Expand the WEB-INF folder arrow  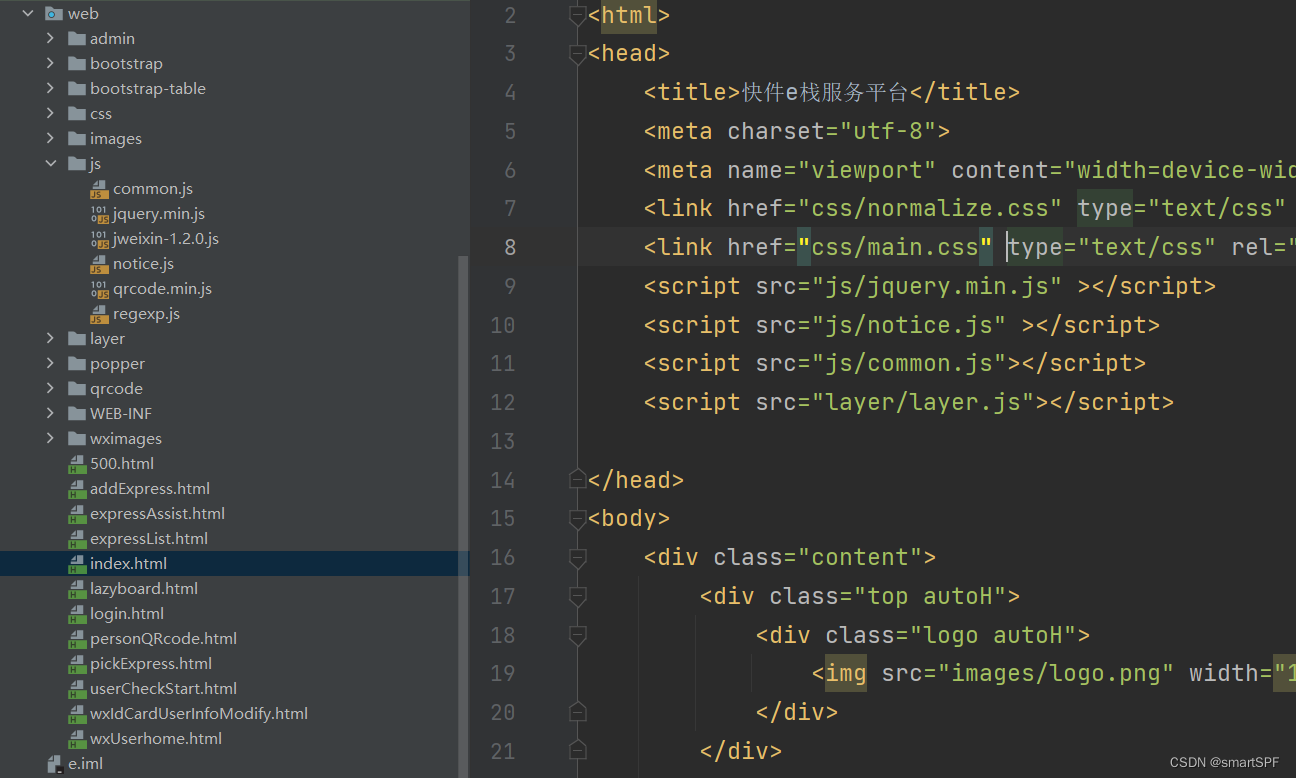(51, 414)
